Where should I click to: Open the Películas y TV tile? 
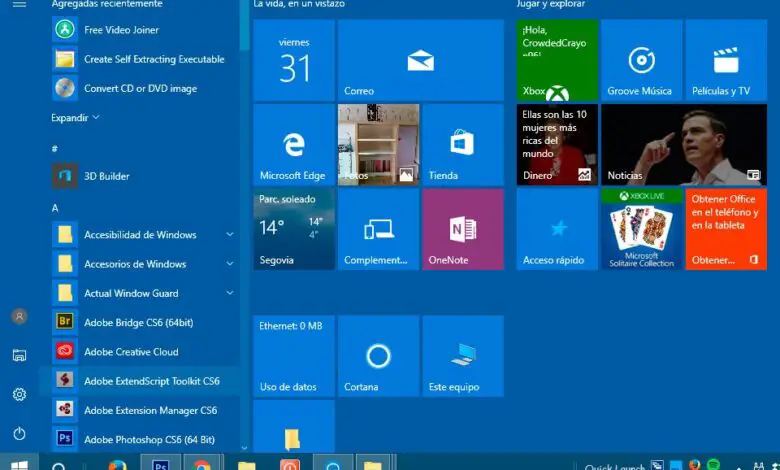[726, 60]
